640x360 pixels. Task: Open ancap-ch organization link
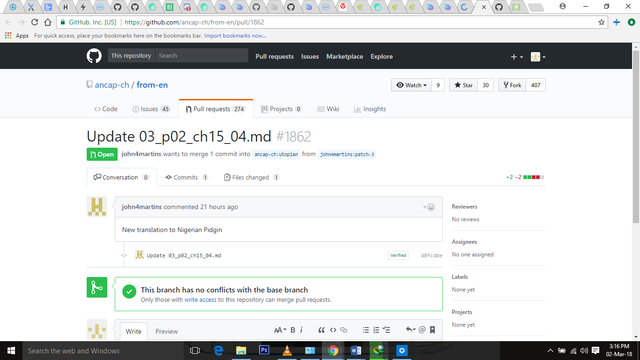[x=112, y=85]
